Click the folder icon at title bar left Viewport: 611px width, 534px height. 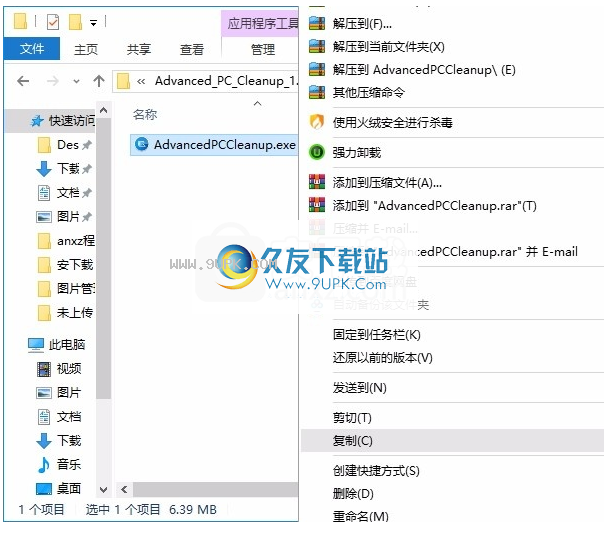tap(20, 21)
